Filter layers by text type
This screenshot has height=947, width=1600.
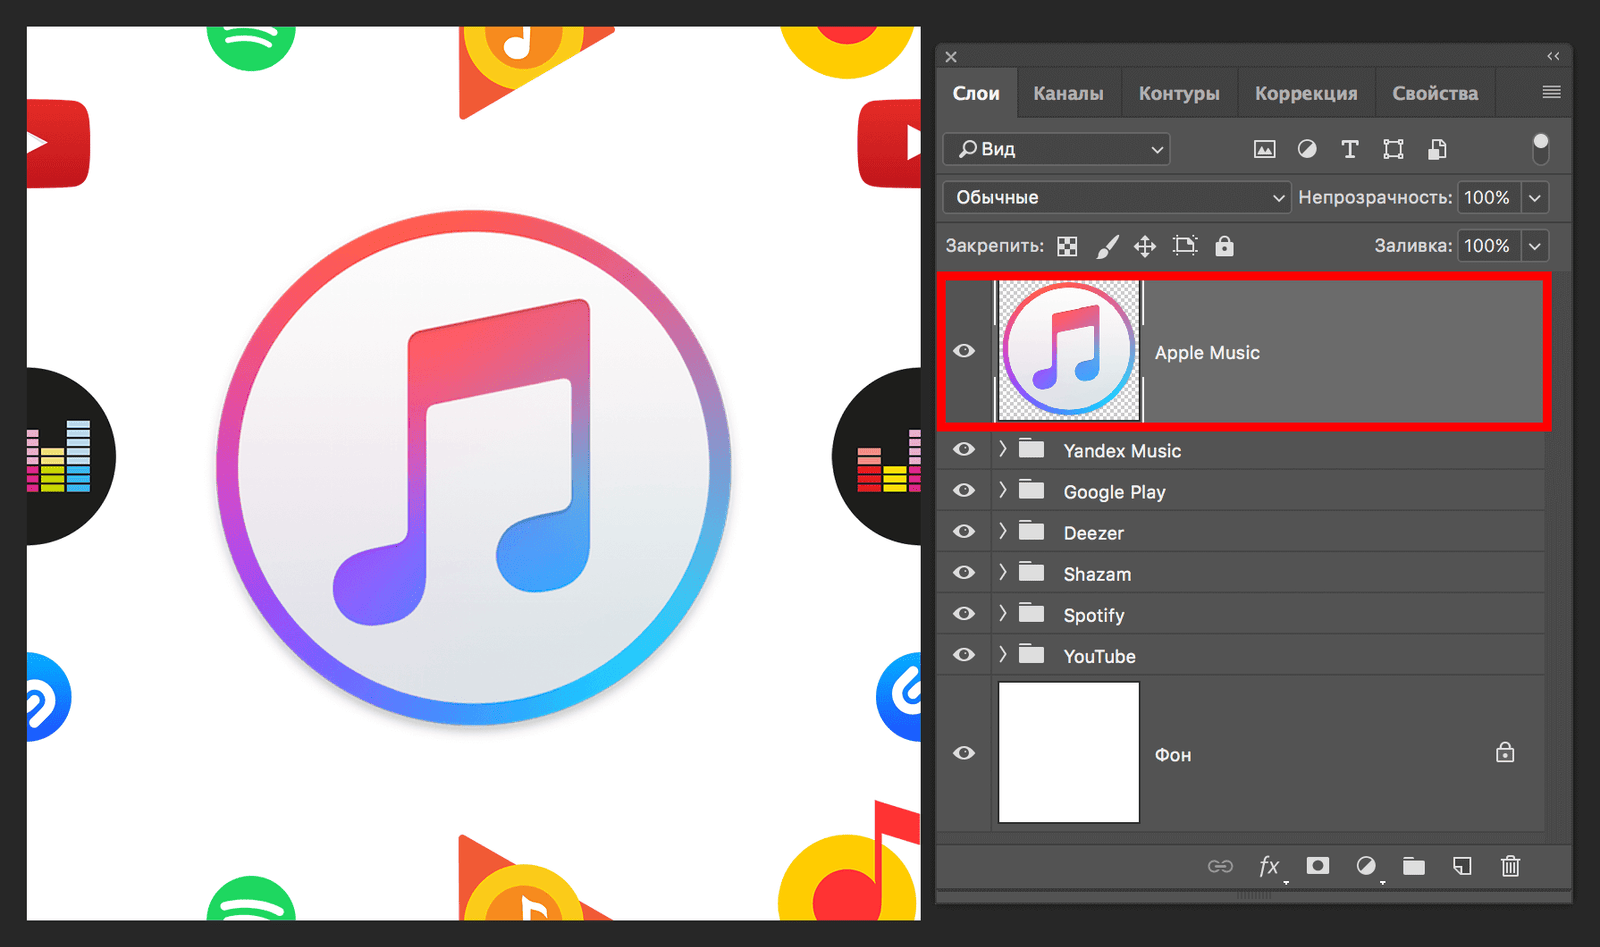[x=1349, y=149]
